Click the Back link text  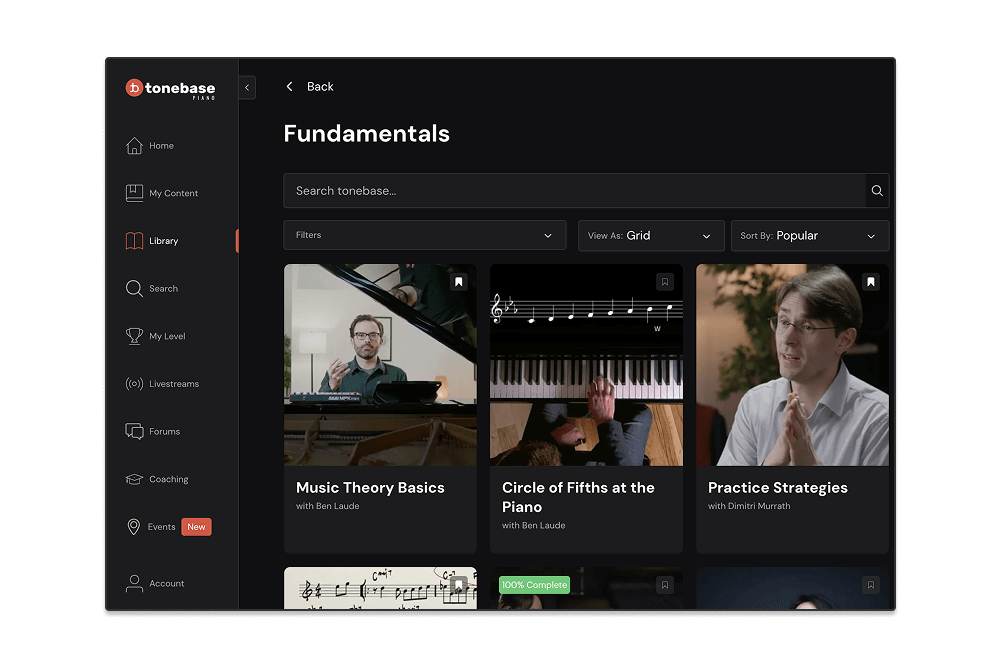[320, 87]
